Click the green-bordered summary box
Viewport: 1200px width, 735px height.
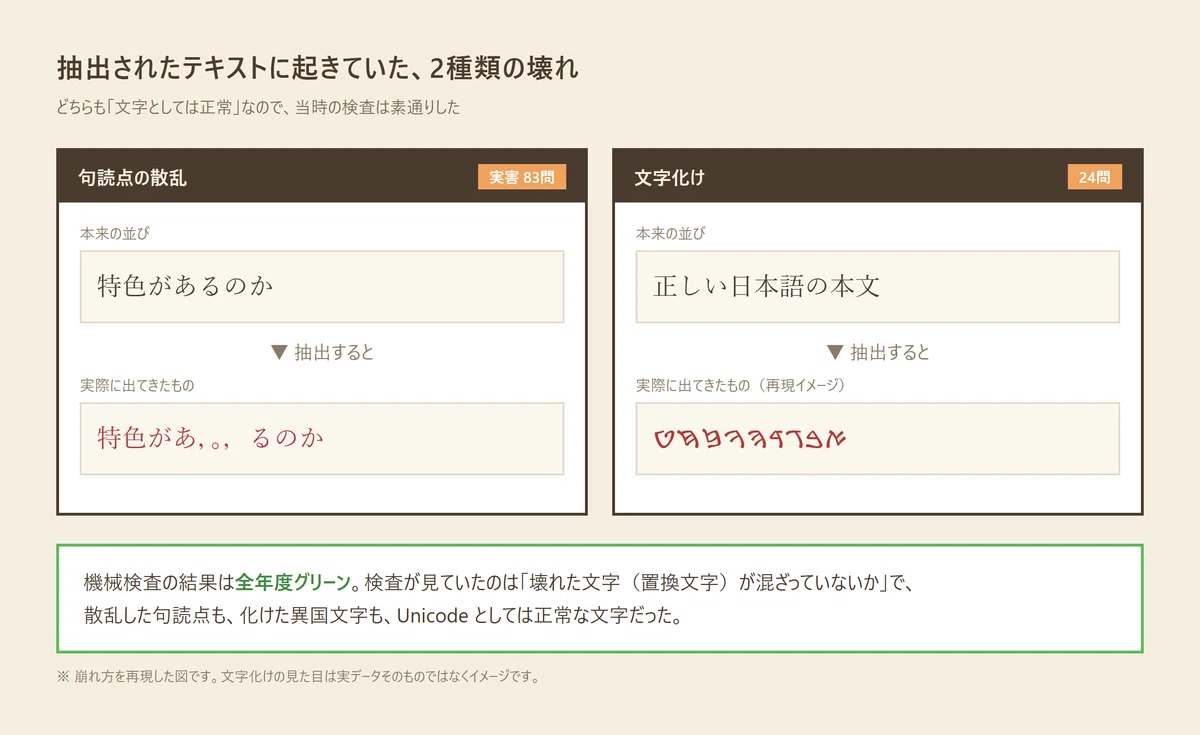[x=600, y=599]
